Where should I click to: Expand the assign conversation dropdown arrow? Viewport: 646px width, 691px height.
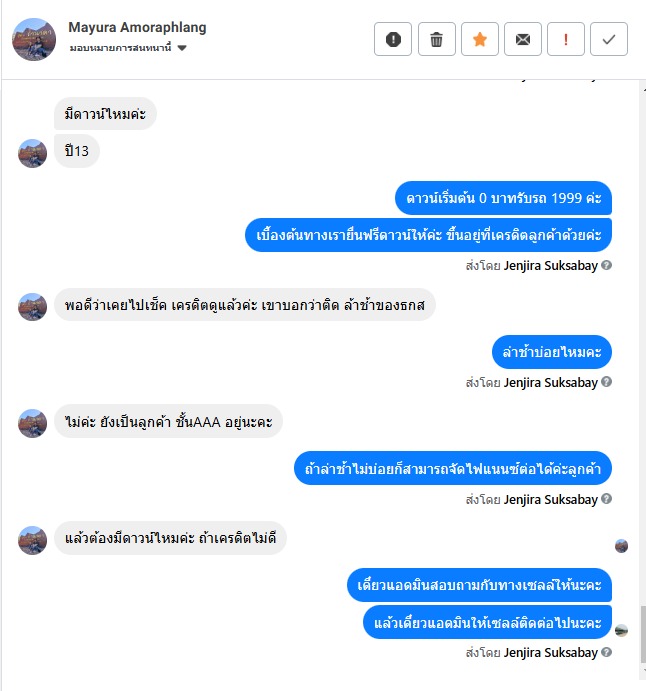(182, 48)
